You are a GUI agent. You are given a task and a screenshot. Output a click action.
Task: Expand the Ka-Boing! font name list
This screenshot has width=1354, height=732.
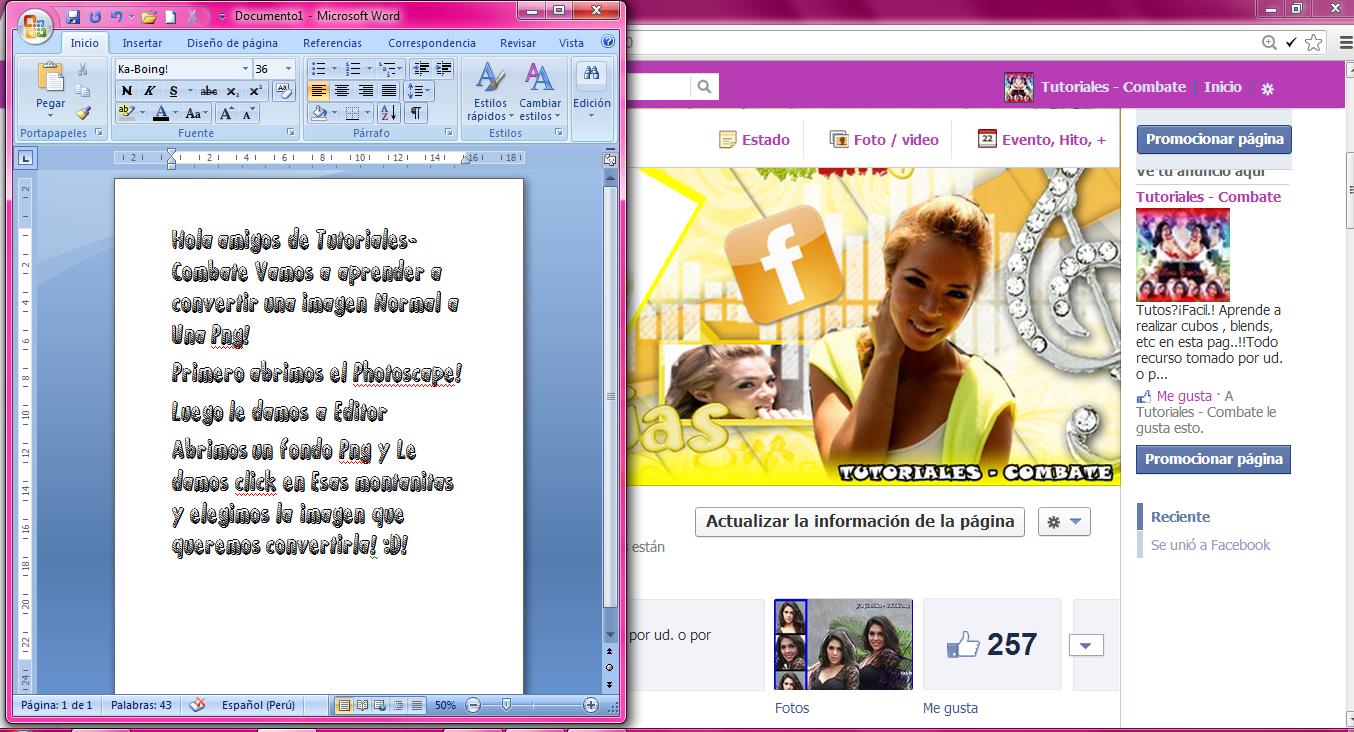point(244,67)
